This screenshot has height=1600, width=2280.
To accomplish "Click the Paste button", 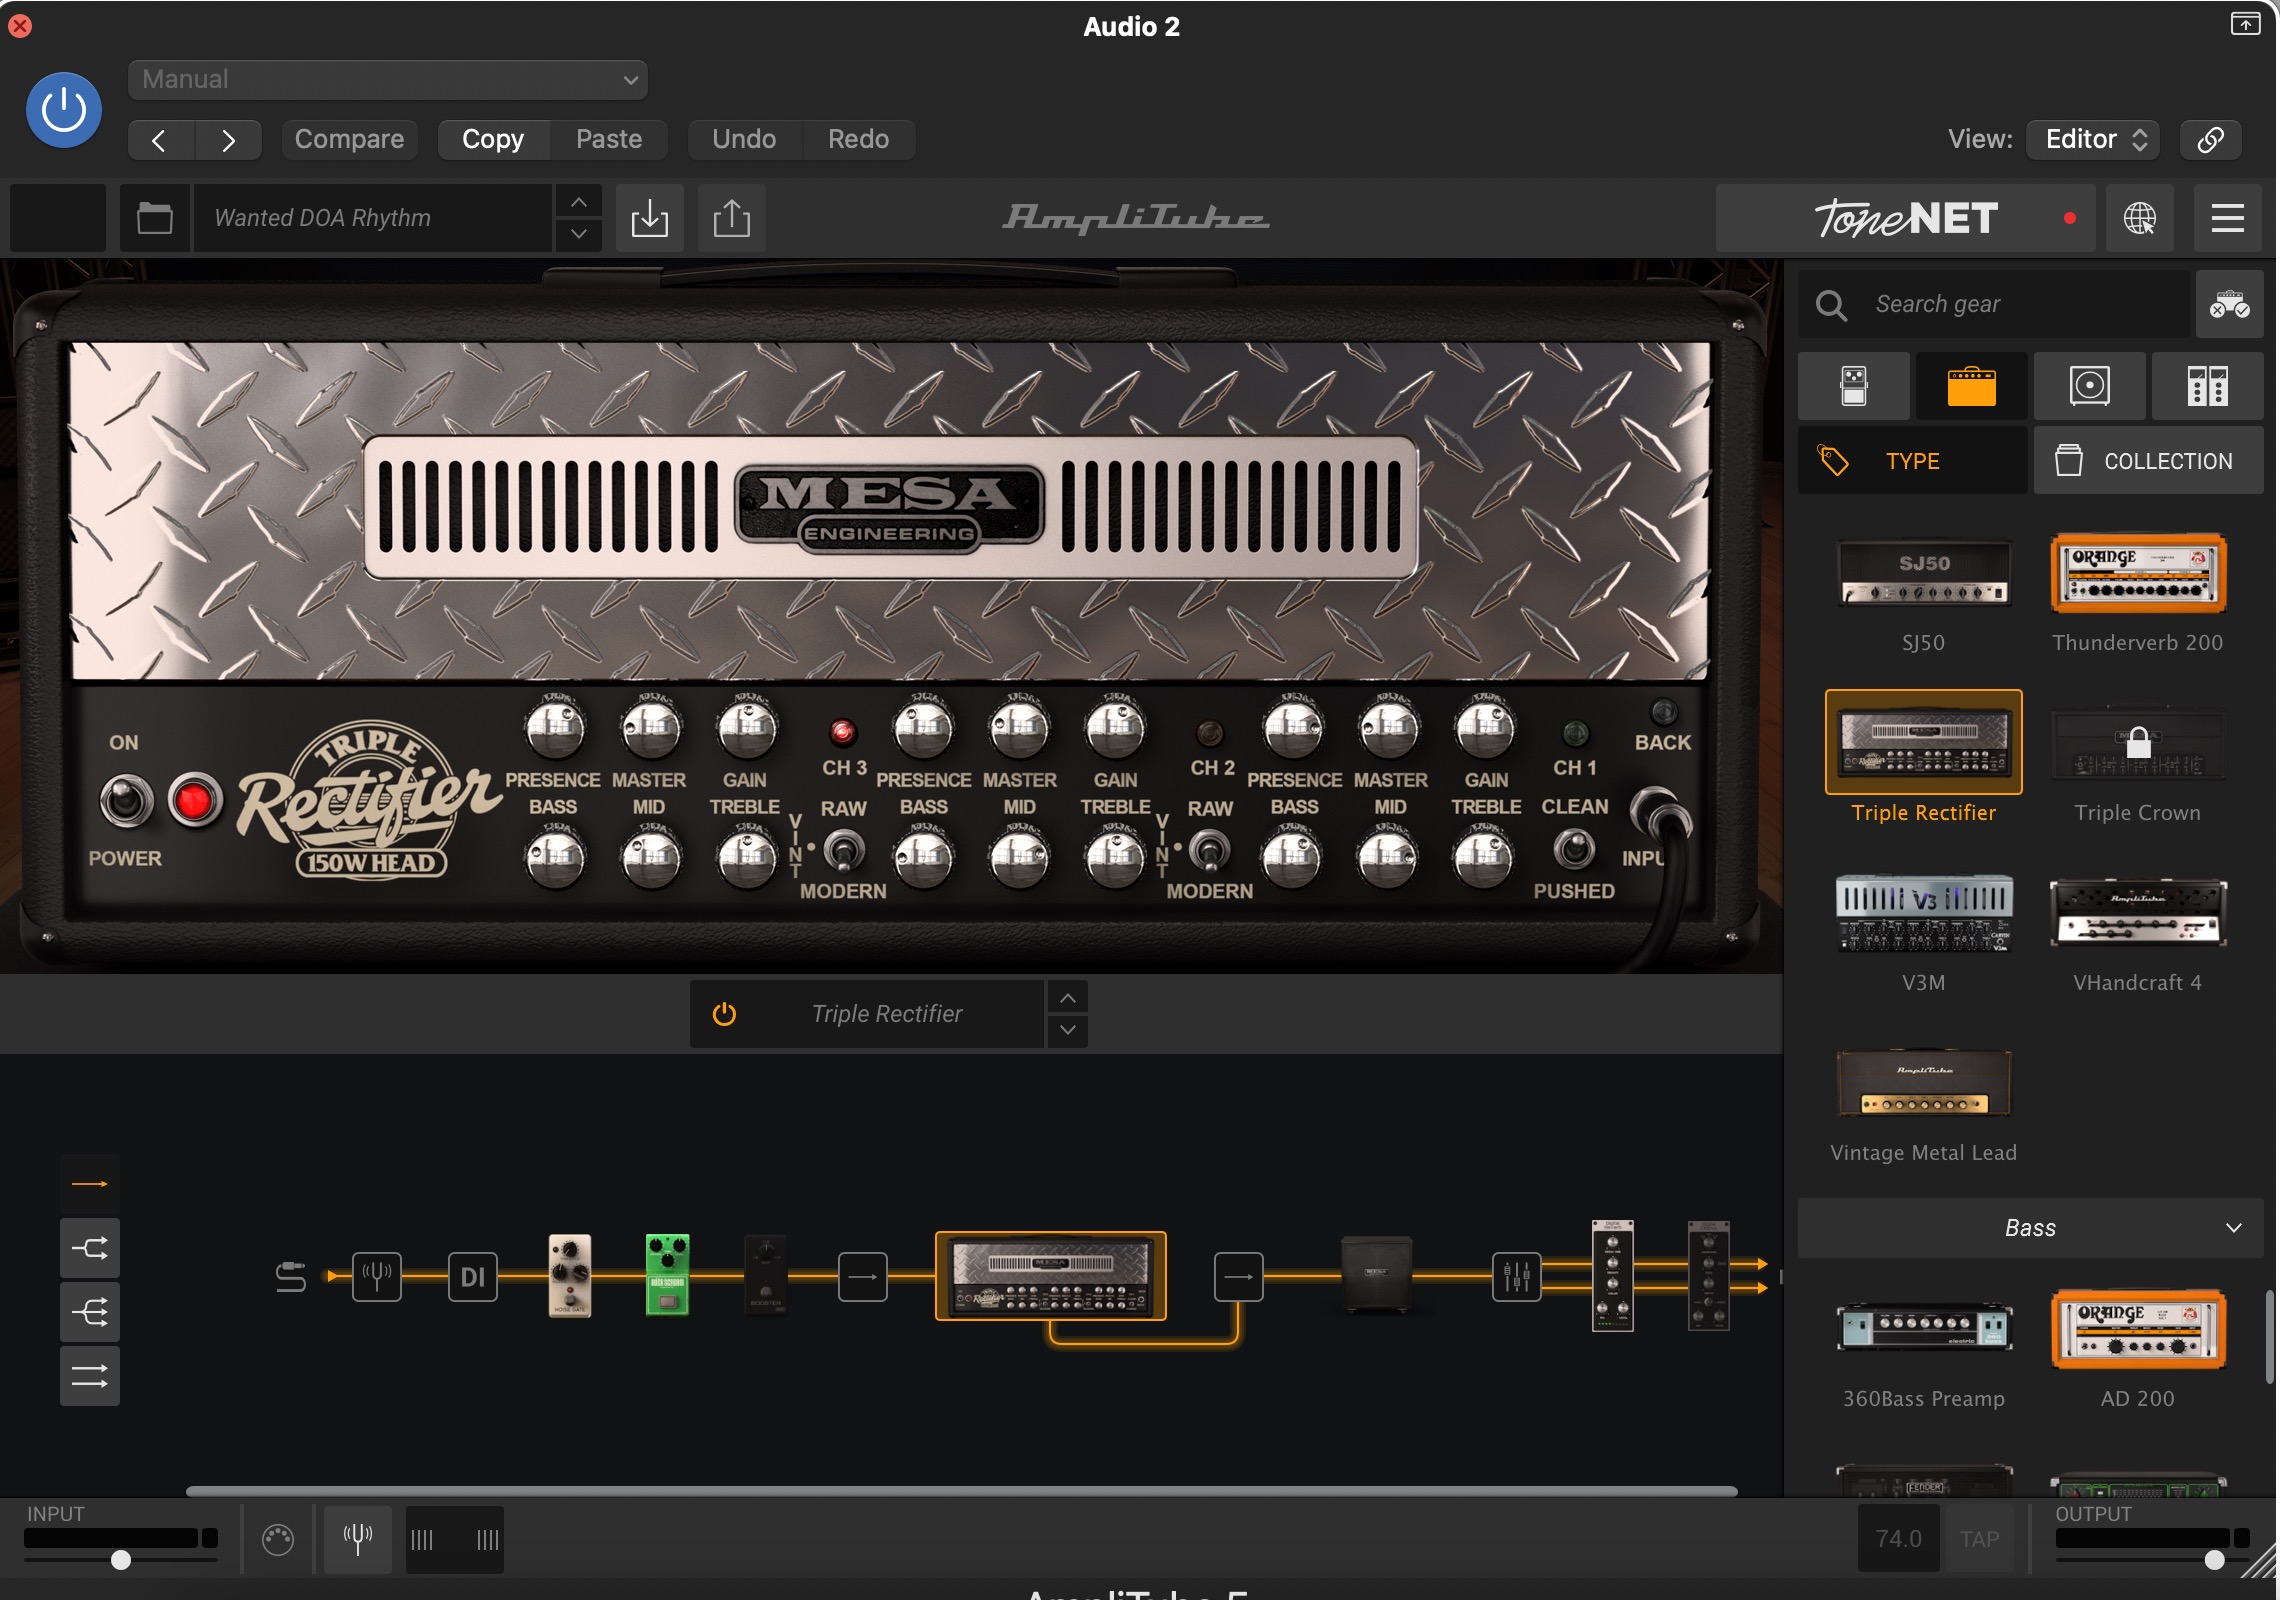I will [609, 140].
